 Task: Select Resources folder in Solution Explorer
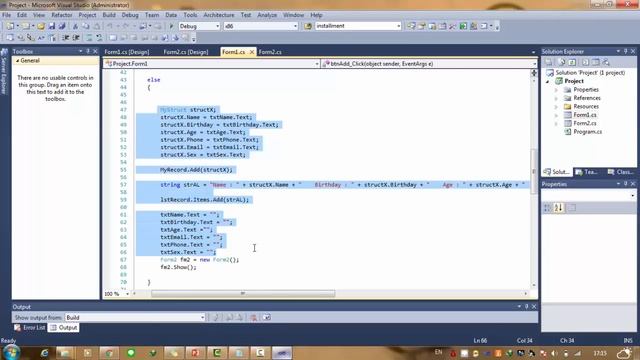click(x=586, y=107)
